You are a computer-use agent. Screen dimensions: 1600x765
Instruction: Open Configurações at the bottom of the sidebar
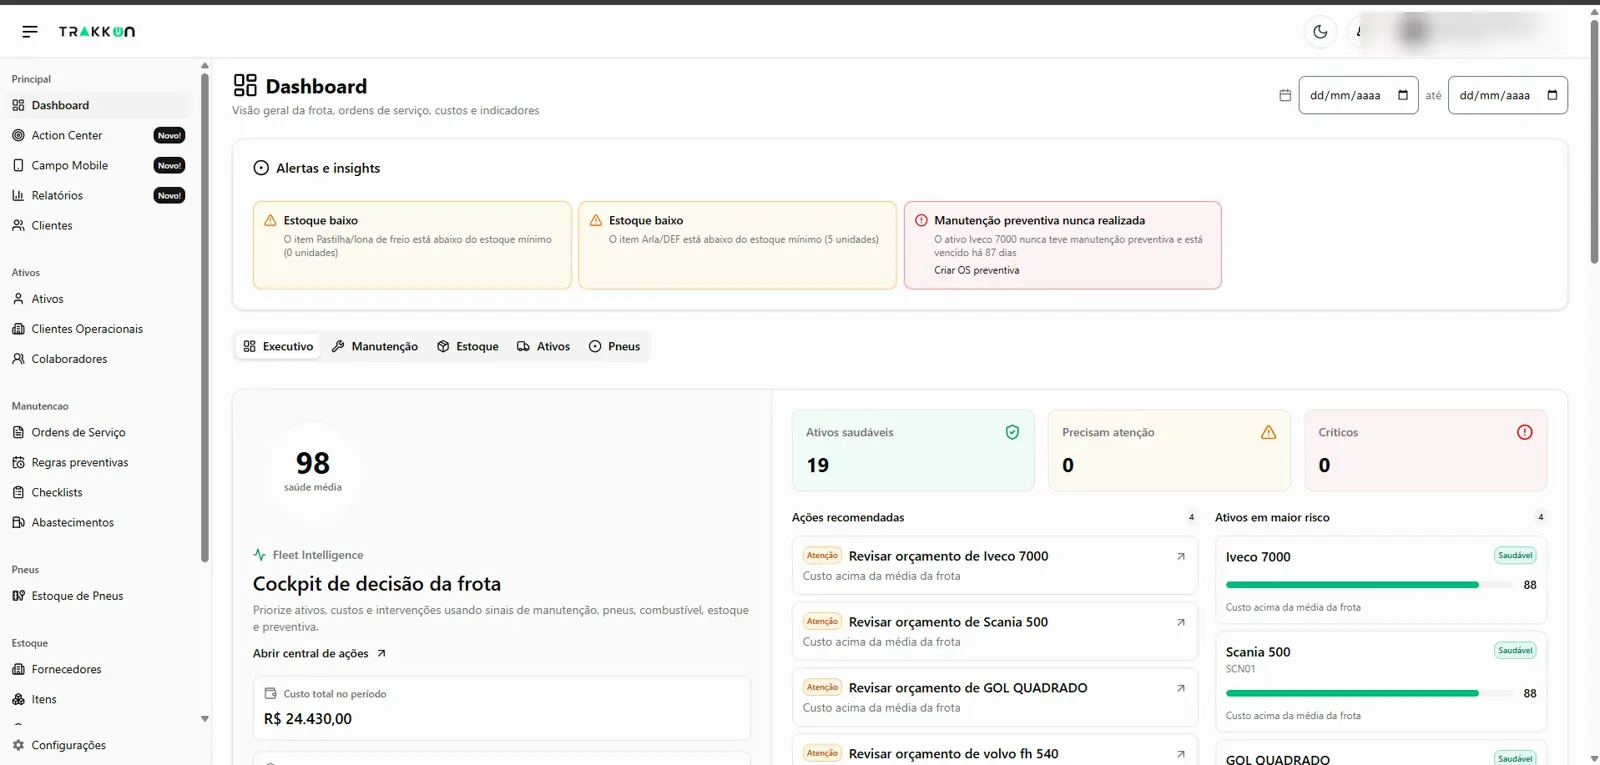(x=98, y=745)
